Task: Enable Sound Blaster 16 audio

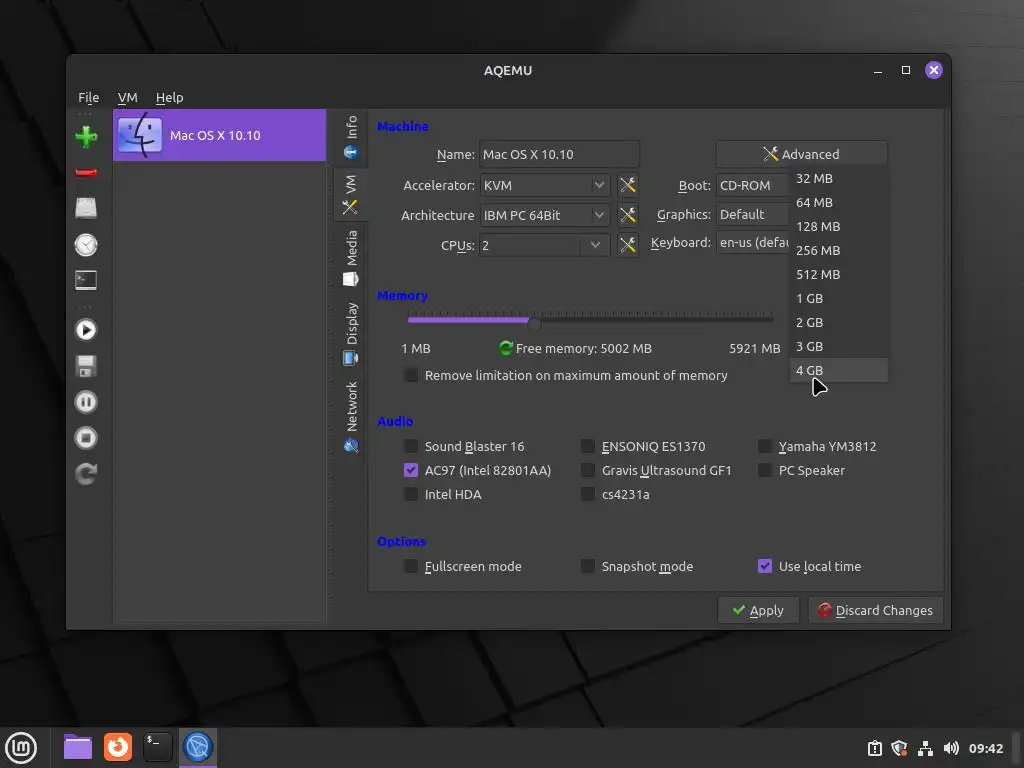Action: [411, 446]
